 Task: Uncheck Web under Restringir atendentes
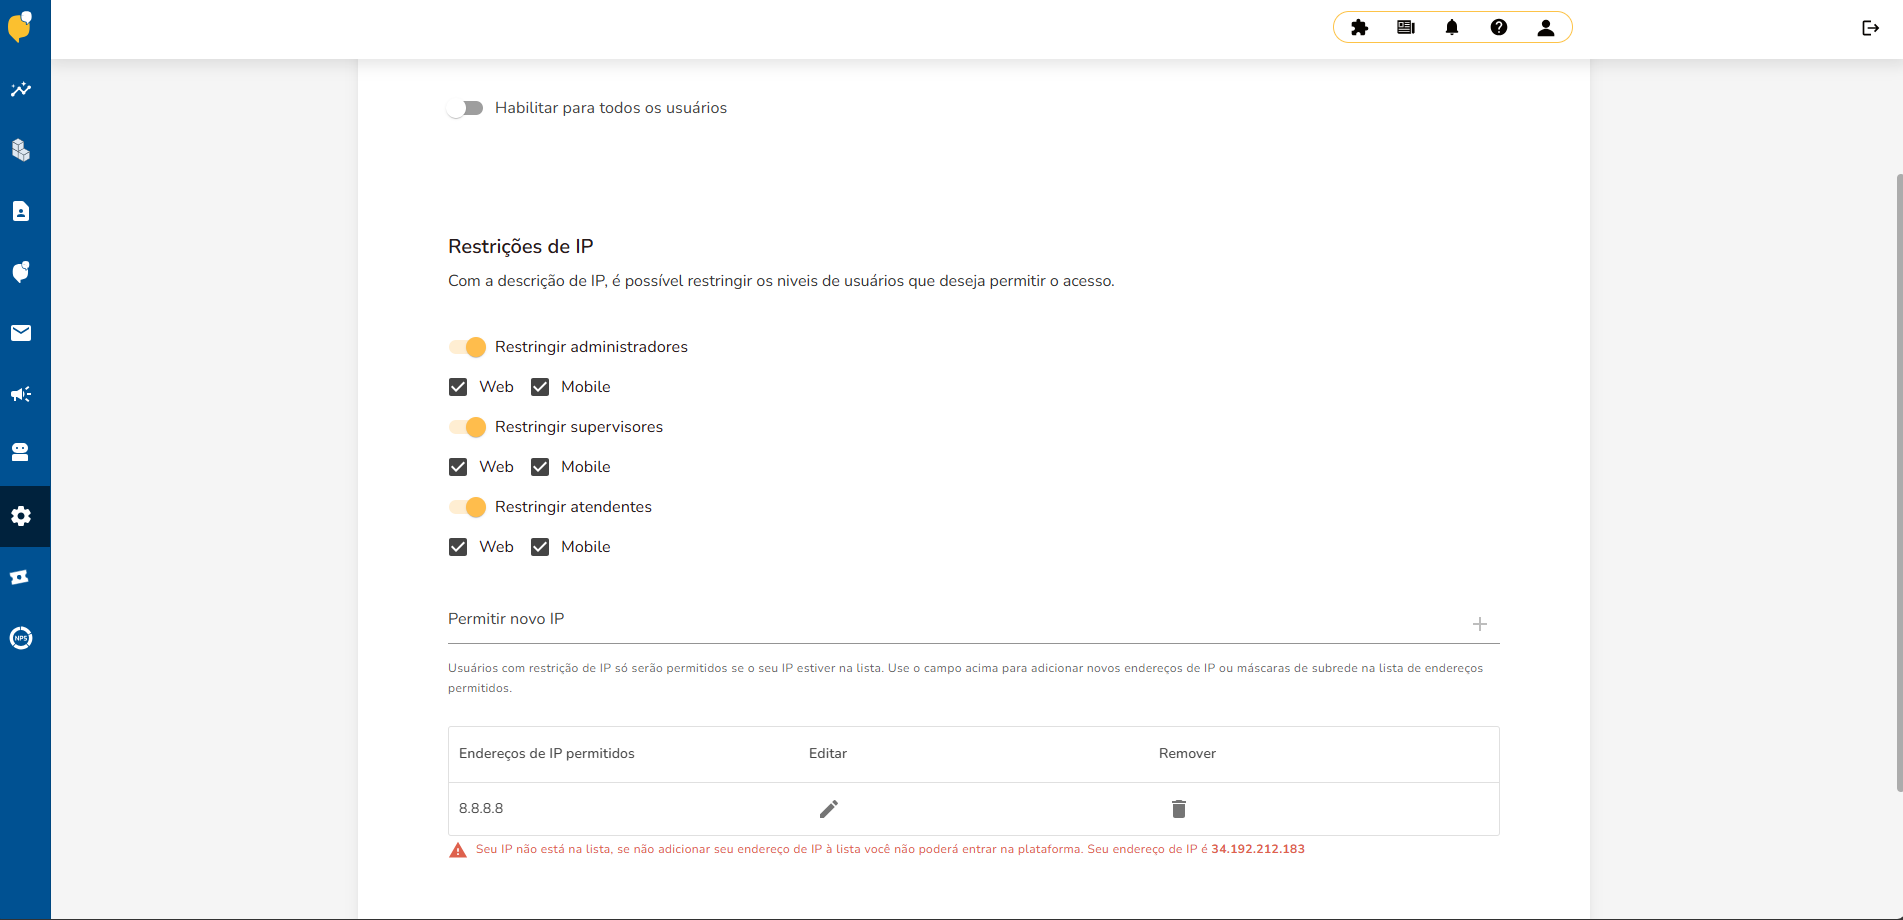click(458, 547)
